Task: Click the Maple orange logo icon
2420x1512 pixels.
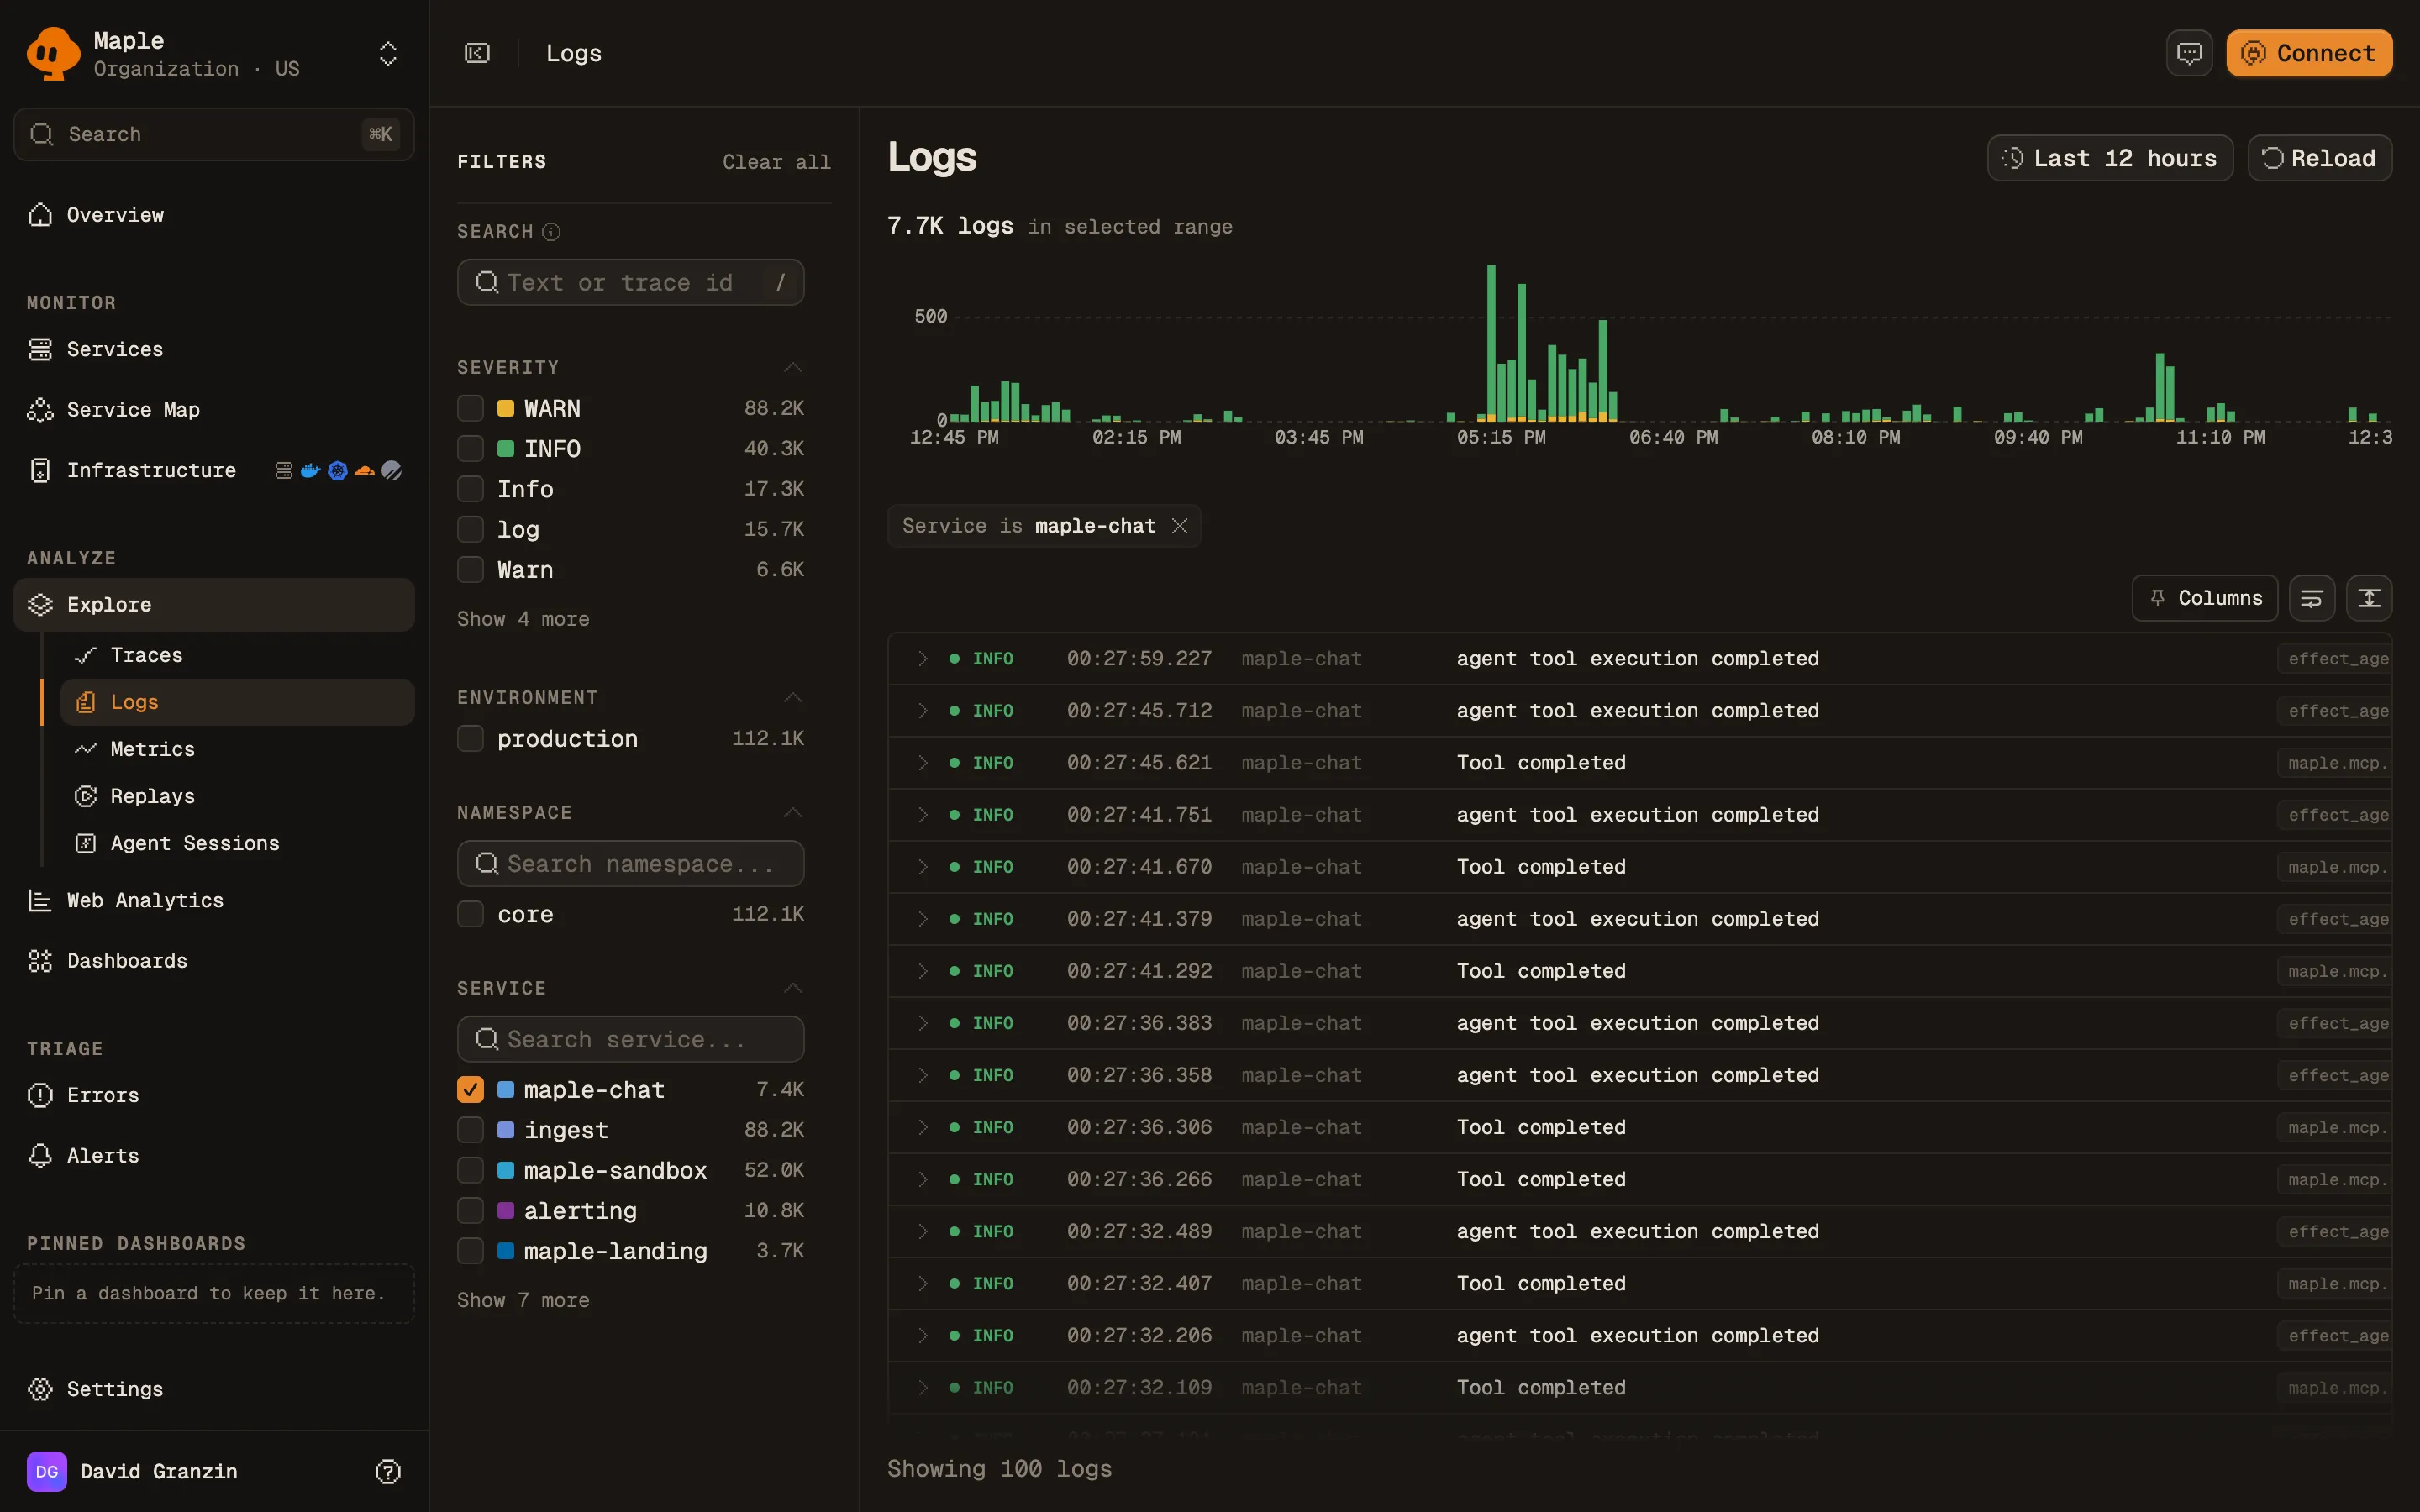Action: coord(53,53)
